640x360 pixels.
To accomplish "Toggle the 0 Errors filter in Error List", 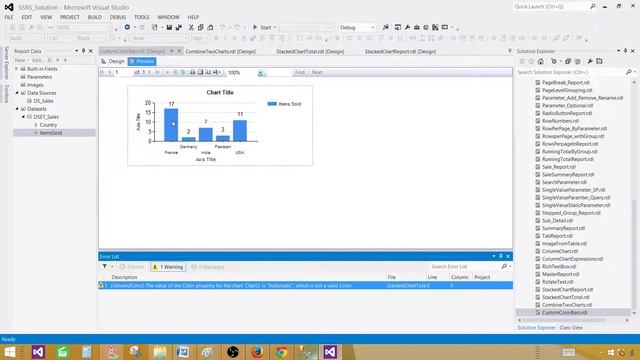I will point(132,267).
